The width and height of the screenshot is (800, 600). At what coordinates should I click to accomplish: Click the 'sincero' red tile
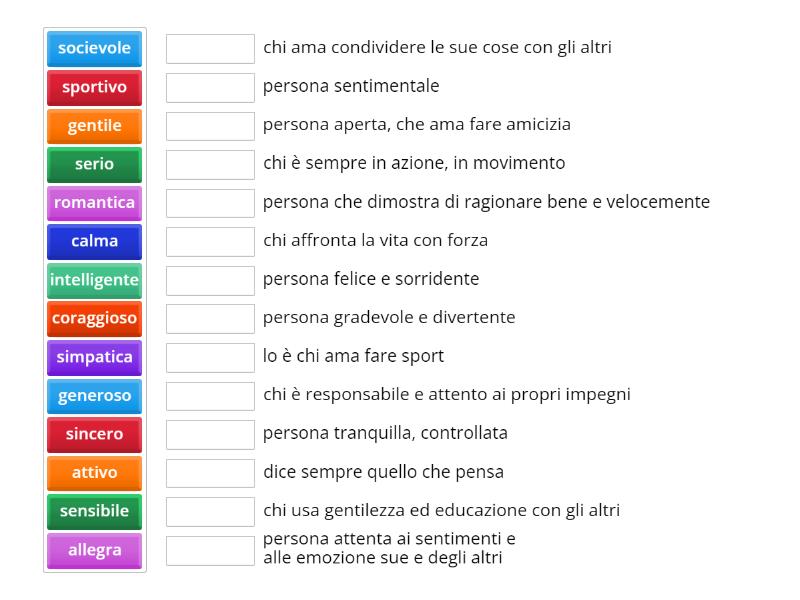pyautogui.click(x=94, y=434)
